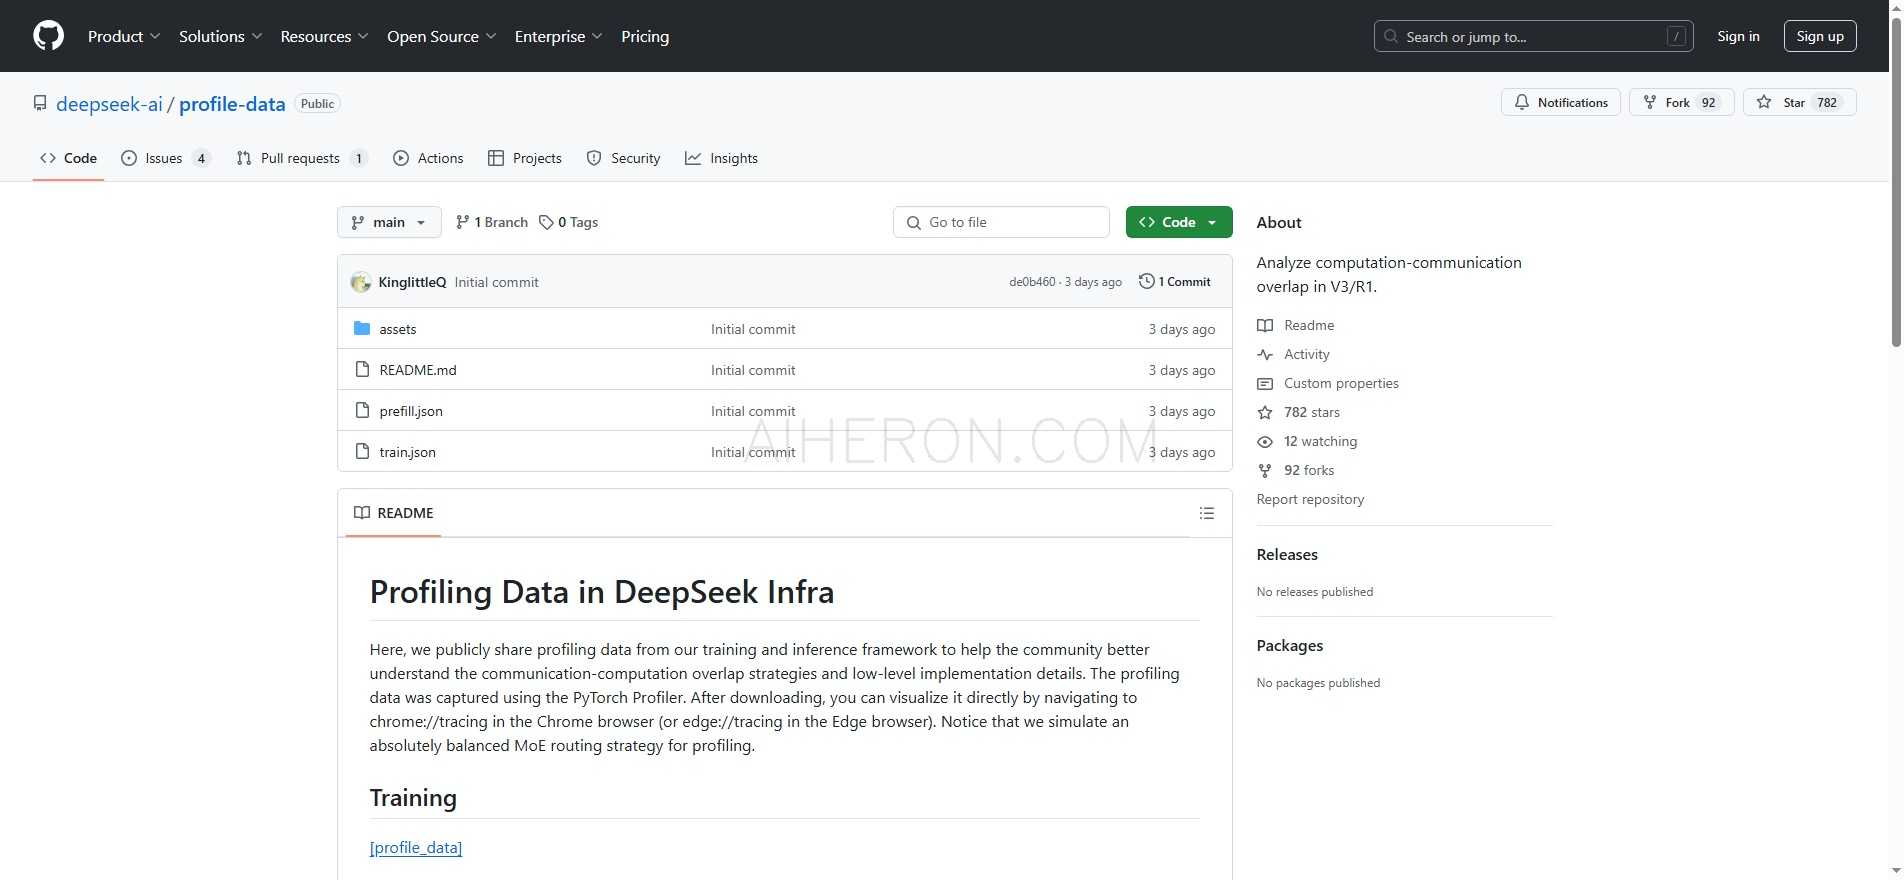View the 1 Commit history

[x=1175, y=282]
